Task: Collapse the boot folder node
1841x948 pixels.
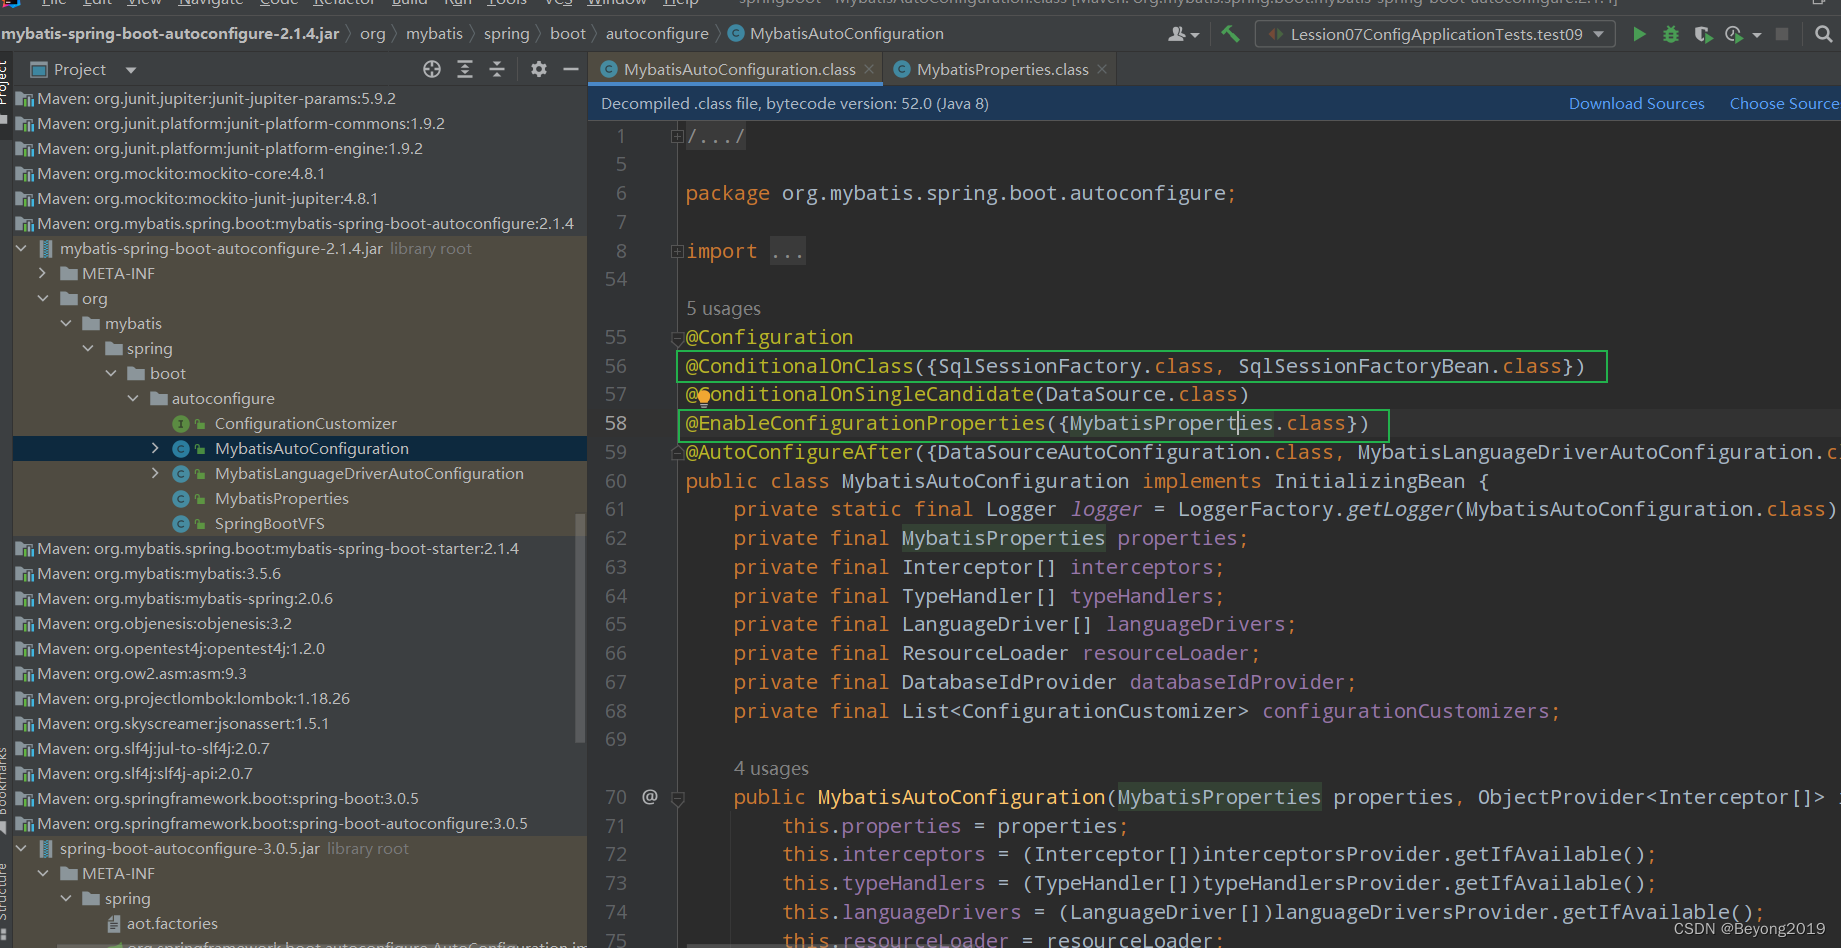Action: pyautogui.click(x=111, y=373)
